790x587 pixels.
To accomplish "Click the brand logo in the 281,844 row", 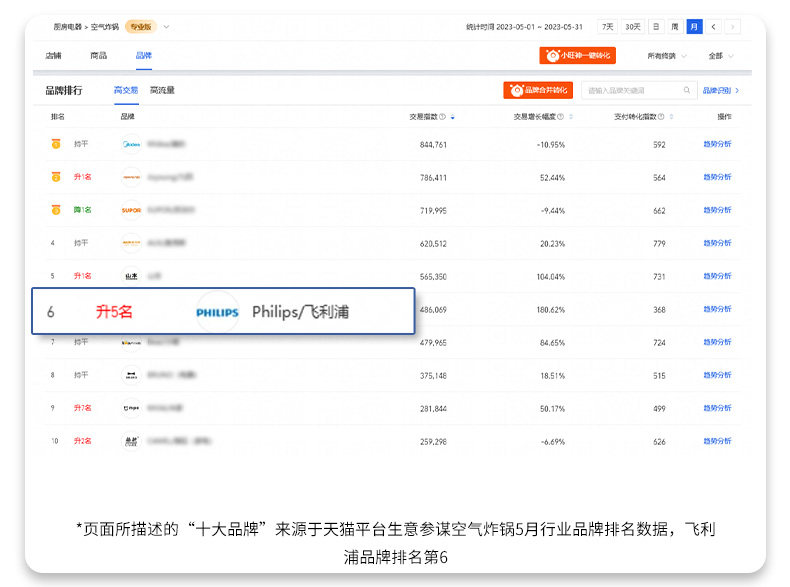I will (x=131, y=408).
